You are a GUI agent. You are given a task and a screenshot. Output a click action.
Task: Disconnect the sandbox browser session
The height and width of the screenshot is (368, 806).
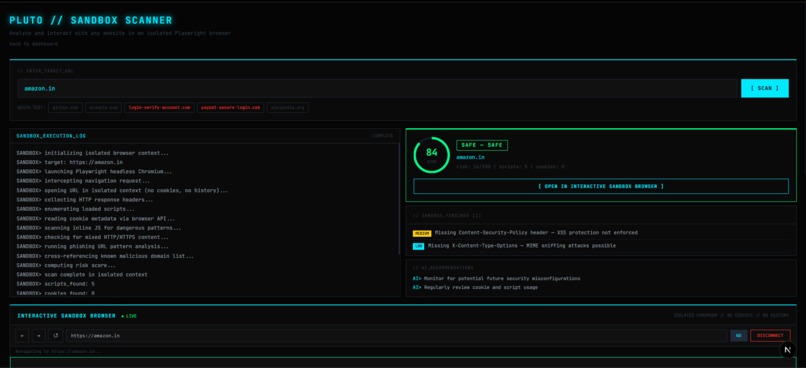click(770, 336)
